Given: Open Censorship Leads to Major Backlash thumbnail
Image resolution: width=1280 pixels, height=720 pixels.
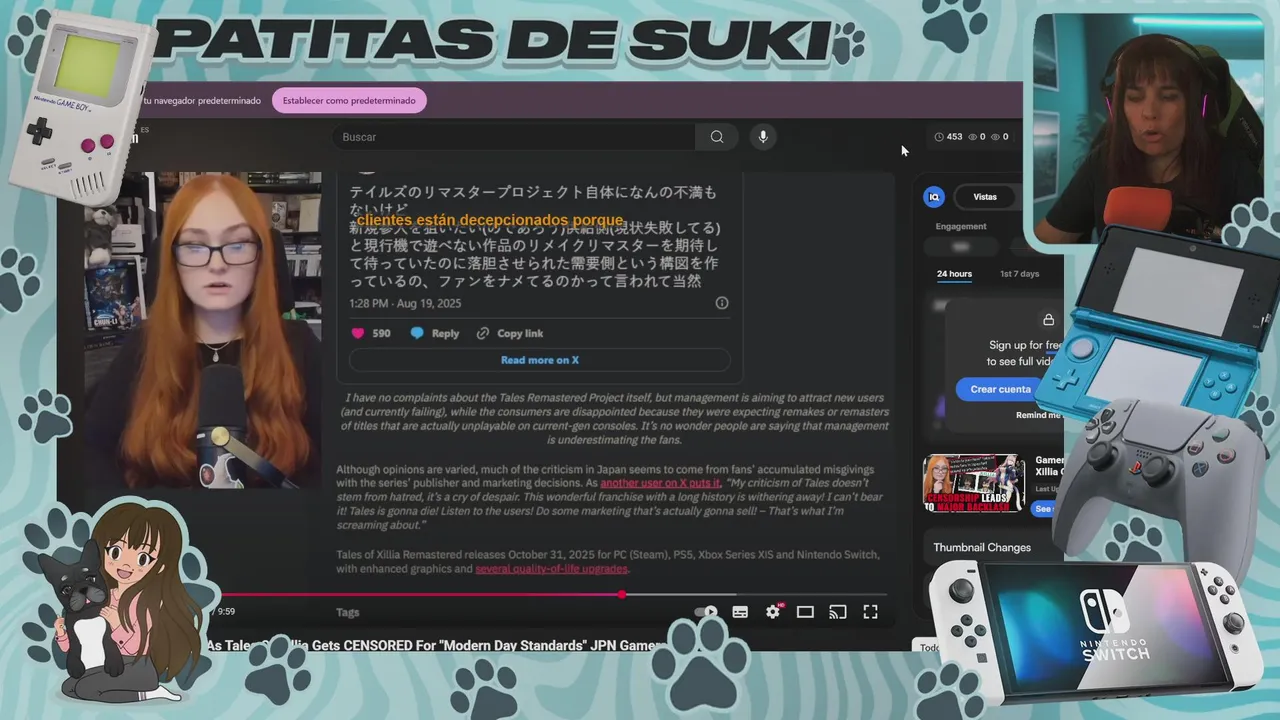Looking at the screenshot, I should click(974, 483).
